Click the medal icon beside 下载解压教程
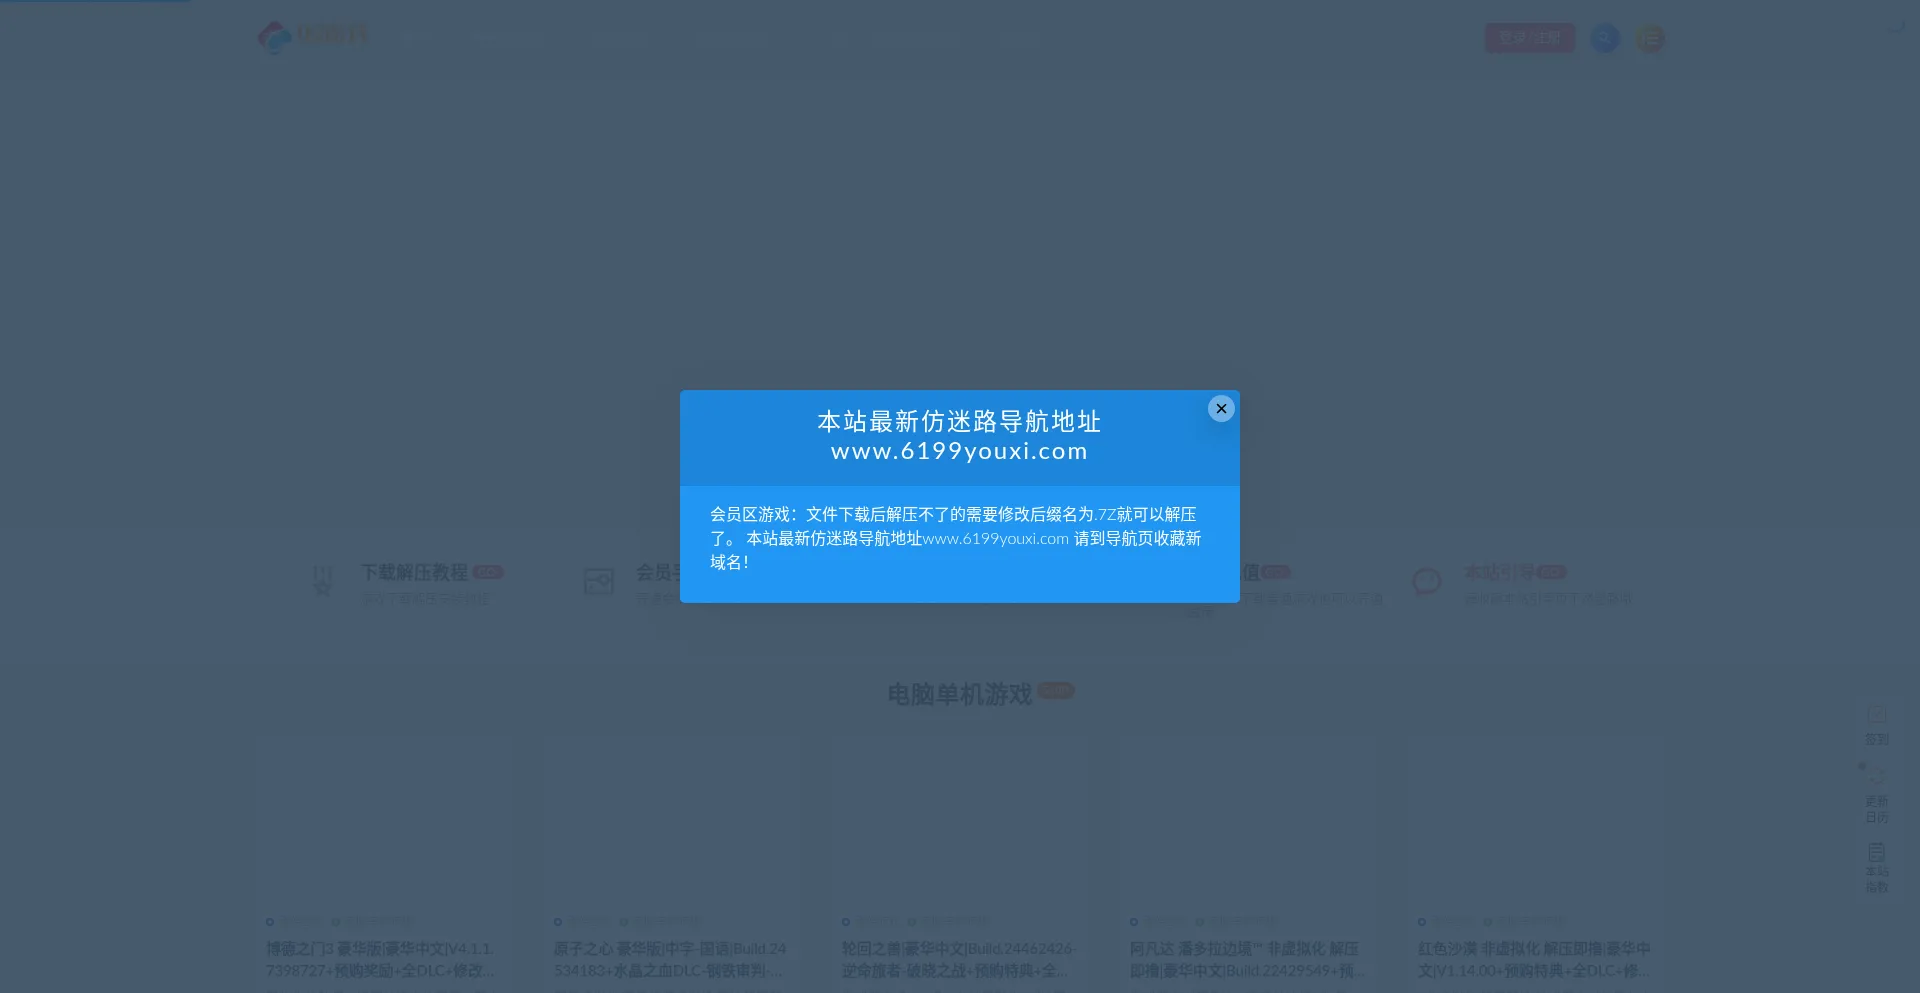The width and height of the screenshot is (1920, 993). [322, 581]
